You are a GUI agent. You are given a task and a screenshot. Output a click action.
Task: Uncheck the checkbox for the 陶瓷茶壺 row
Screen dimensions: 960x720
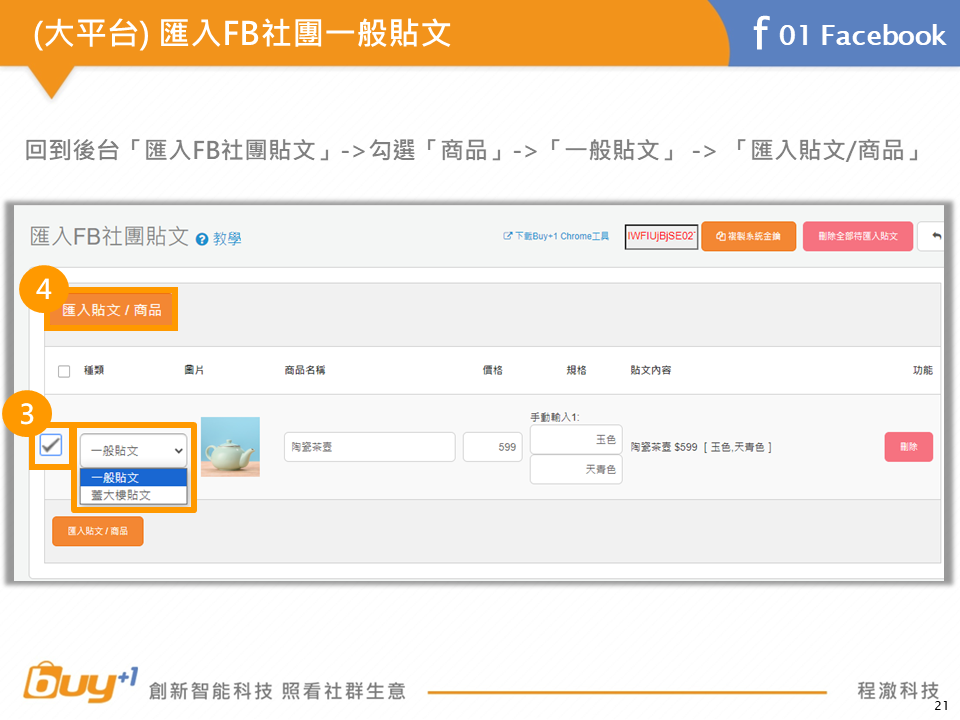pyautogui.click(x=51, y=447)
